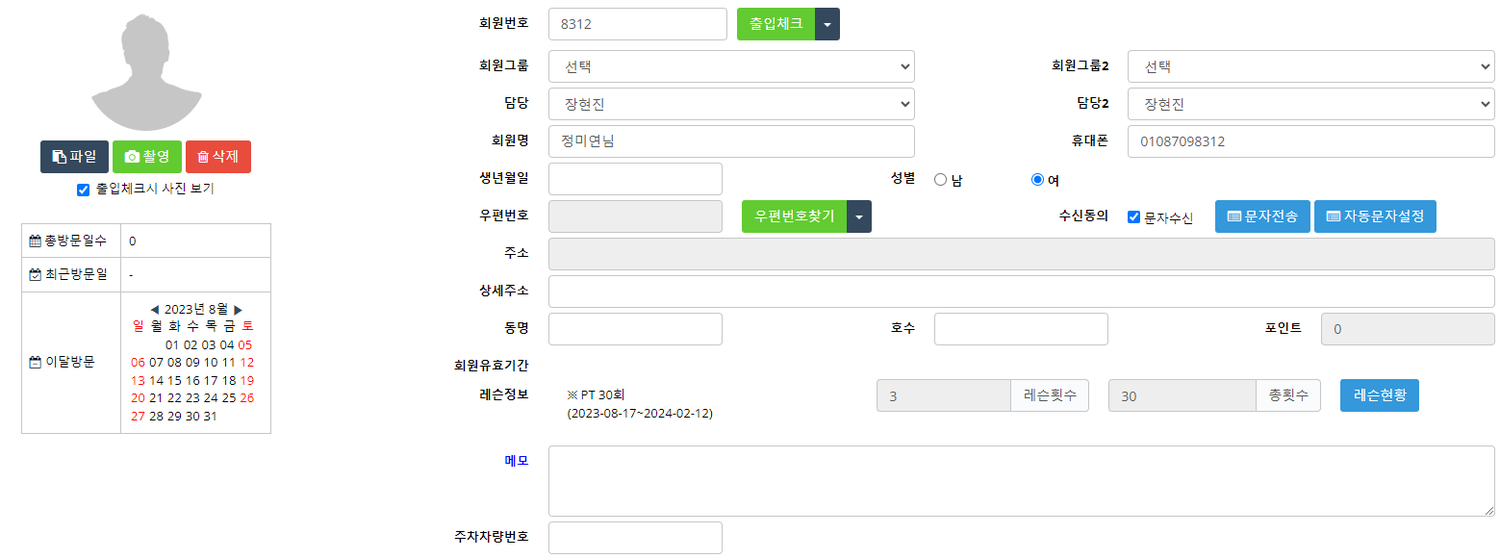Click the green 출입체크 button
This screenshot has width=1500, height=559.
pyautogui.click(x=776, y=24)
